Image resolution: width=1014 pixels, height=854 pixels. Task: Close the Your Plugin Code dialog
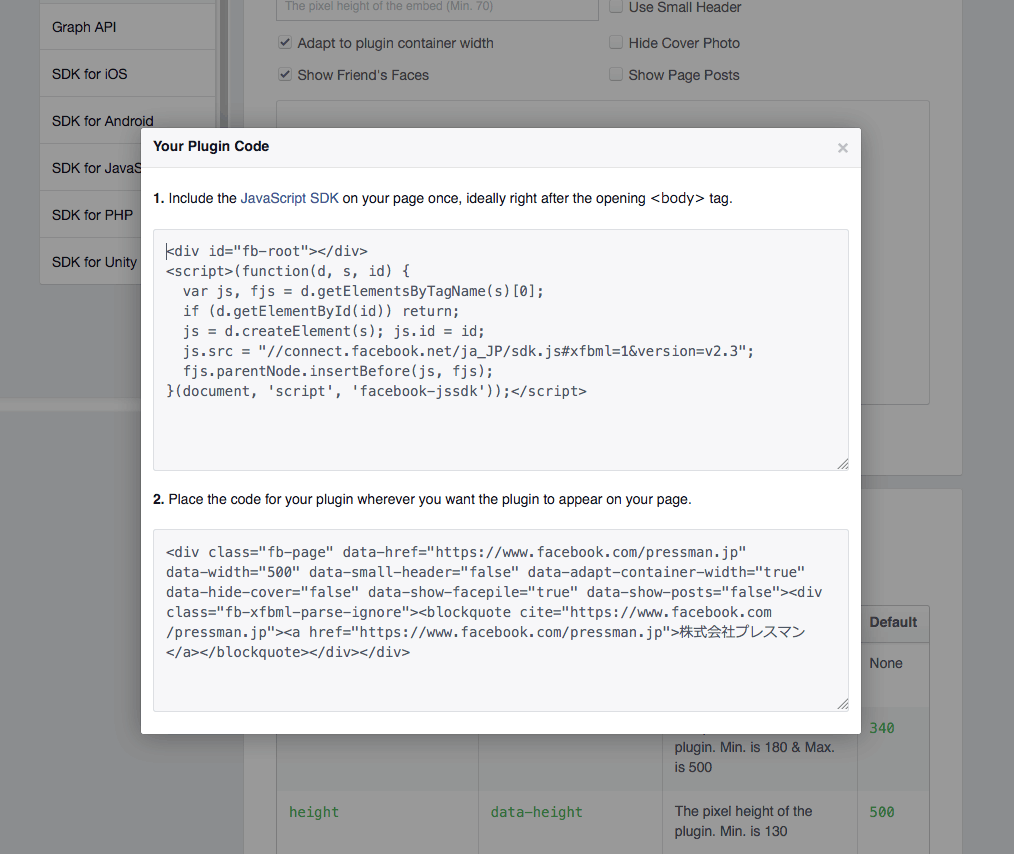coord(842,148)
